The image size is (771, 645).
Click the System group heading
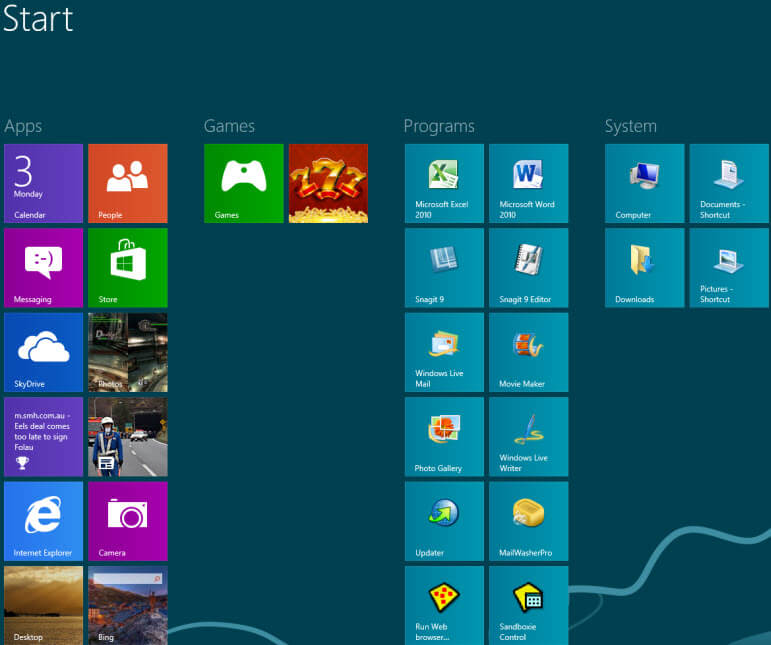pyautogui.click(x=631, y=127)
